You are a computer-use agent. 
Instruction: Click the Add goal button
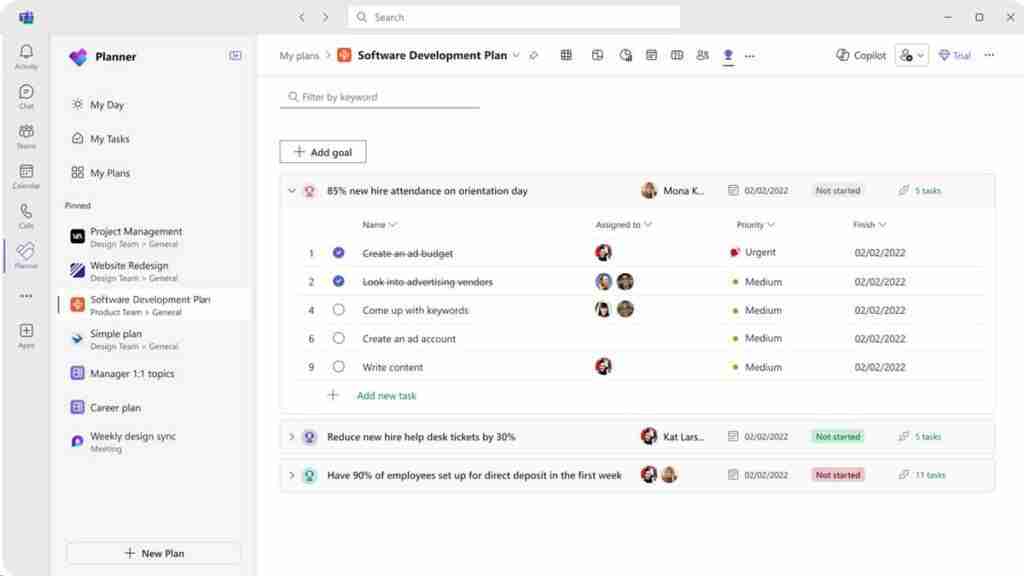(323, 152)
